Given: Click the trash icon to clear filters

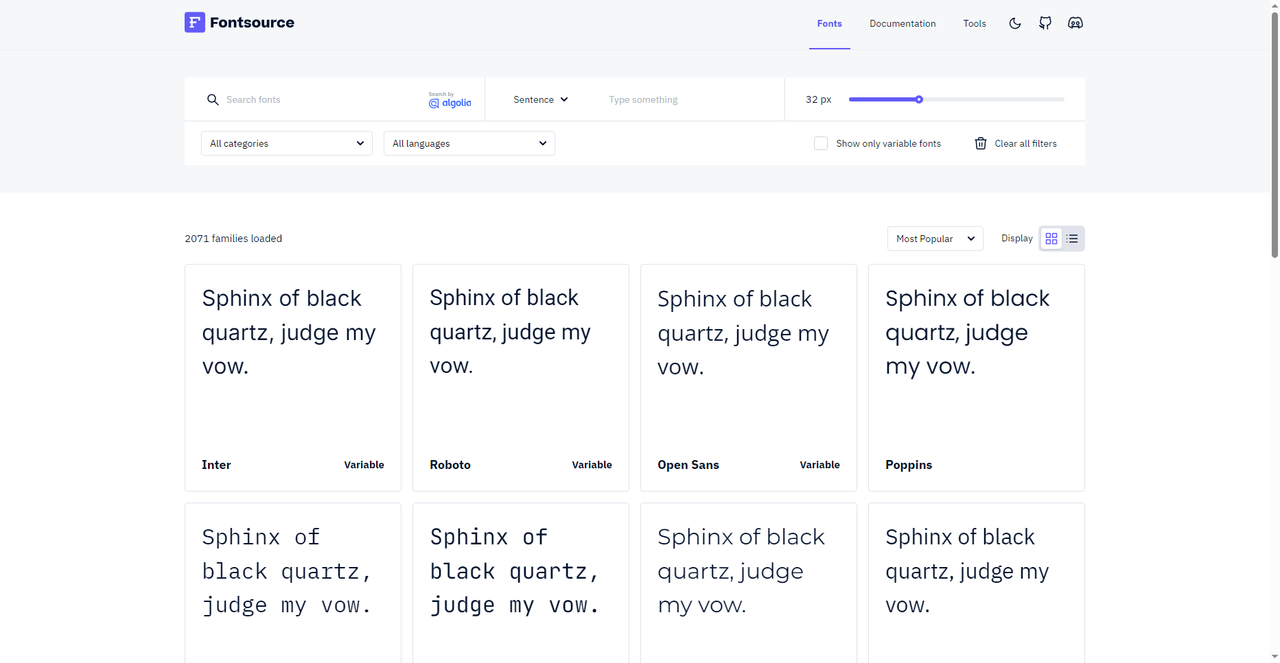Looking at the screenshot, I should click(981, 144).
